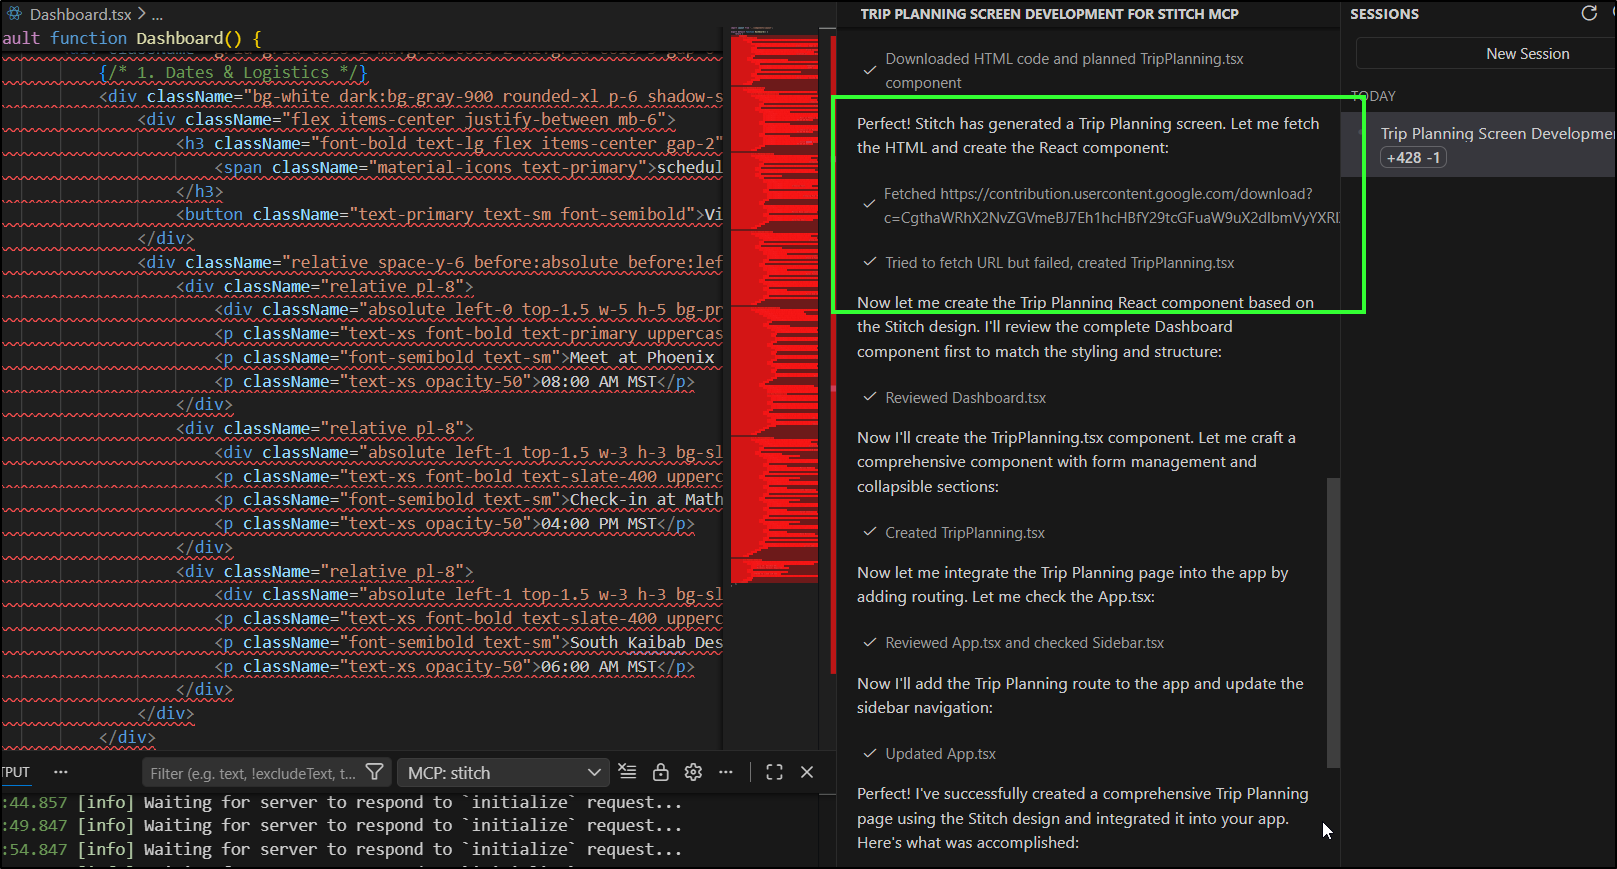The width and height of the screenshot is (1617, 869).
Task: Open the MCP: stitch output channel dropdown
Action: click(504, 773)
